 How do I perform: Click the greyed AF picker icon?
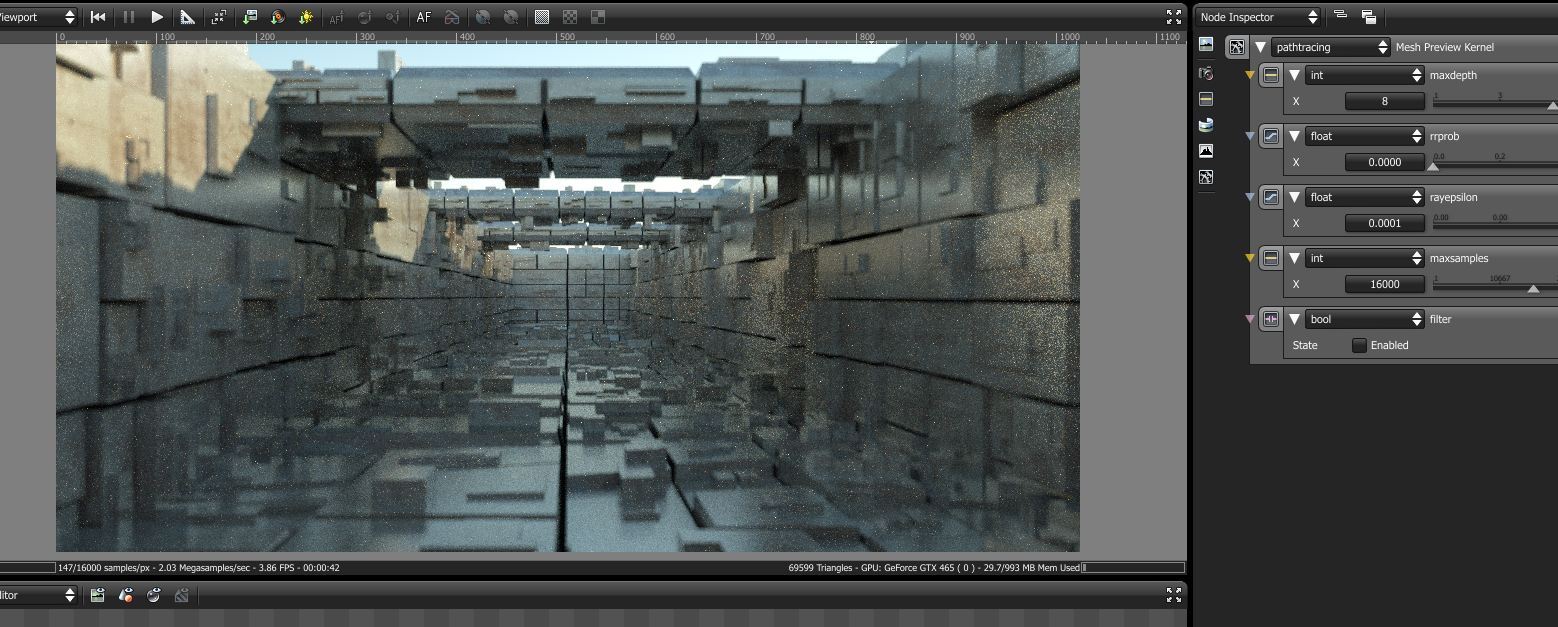point(336,17)
